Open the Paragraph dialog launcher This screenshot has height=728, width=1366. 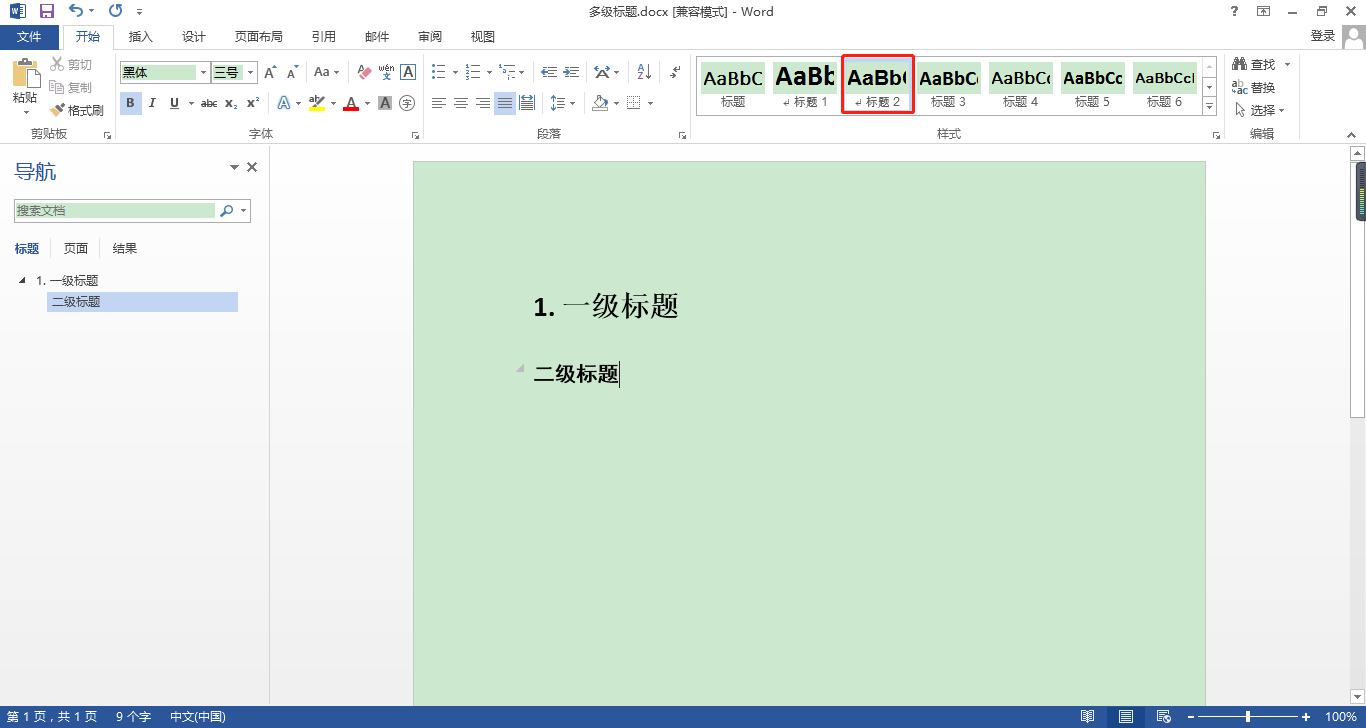tap(682, 135)
